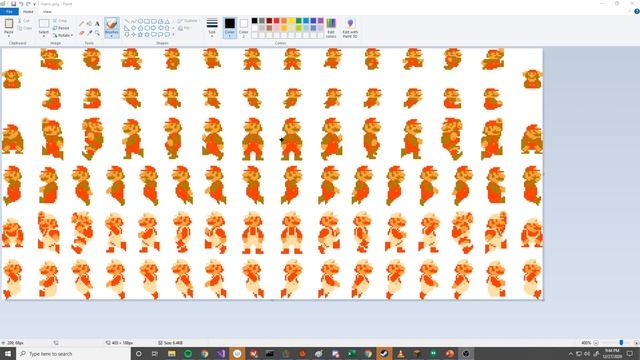The image size is (640, 360).
Task: Click the Undo arrow in title bar
Action: click(21, 4)
